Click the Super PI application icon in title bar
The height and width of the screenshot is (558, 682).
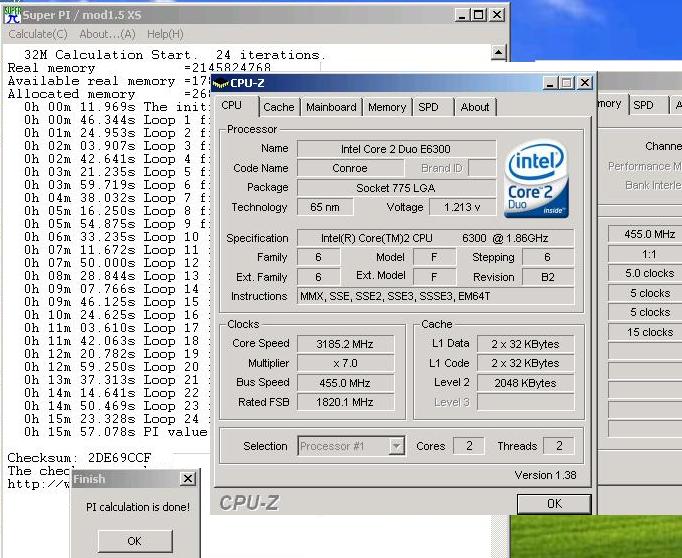[12, 15]
